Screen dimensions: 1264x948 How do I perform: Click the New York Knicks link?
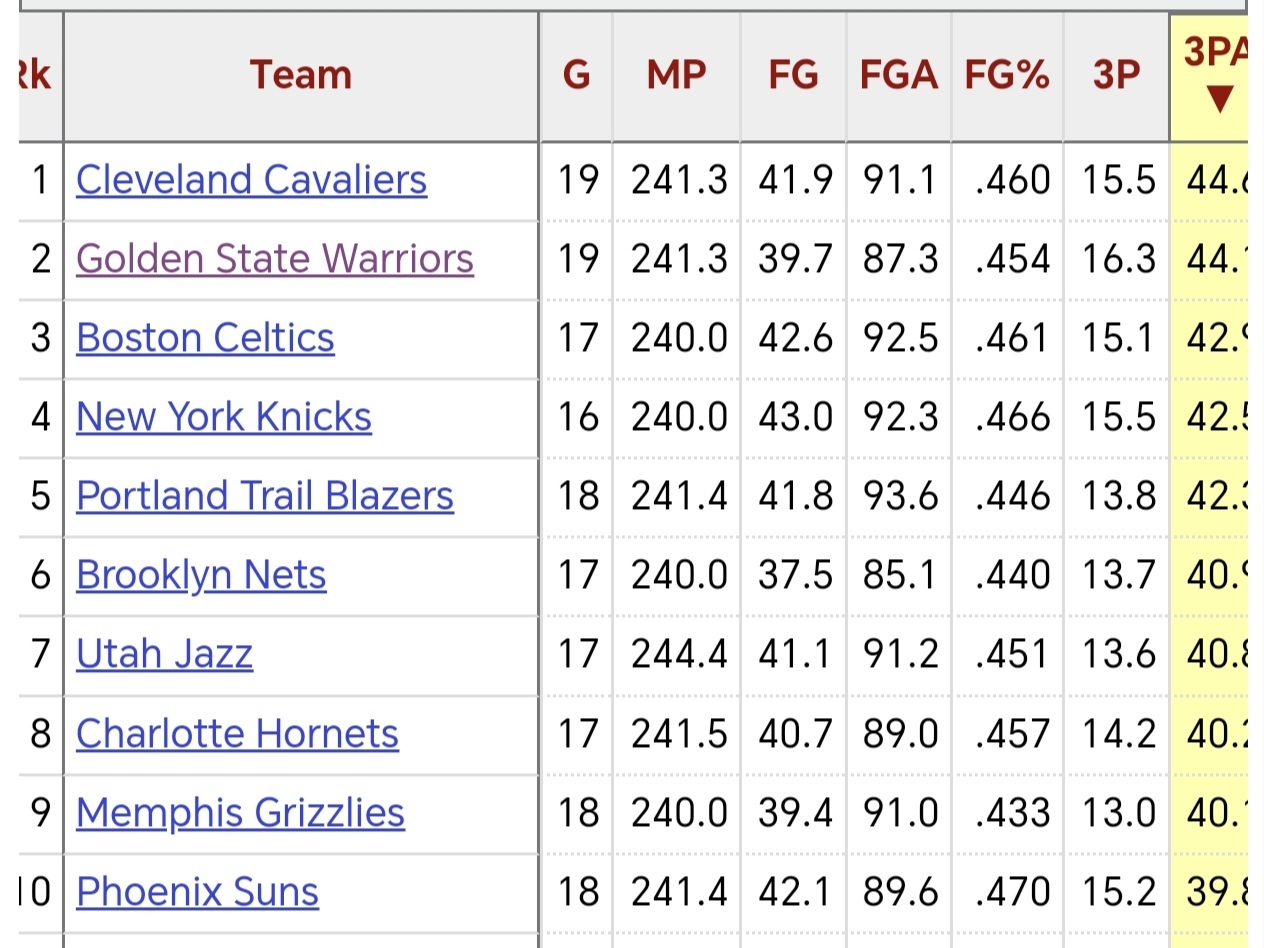pos(223,417)
